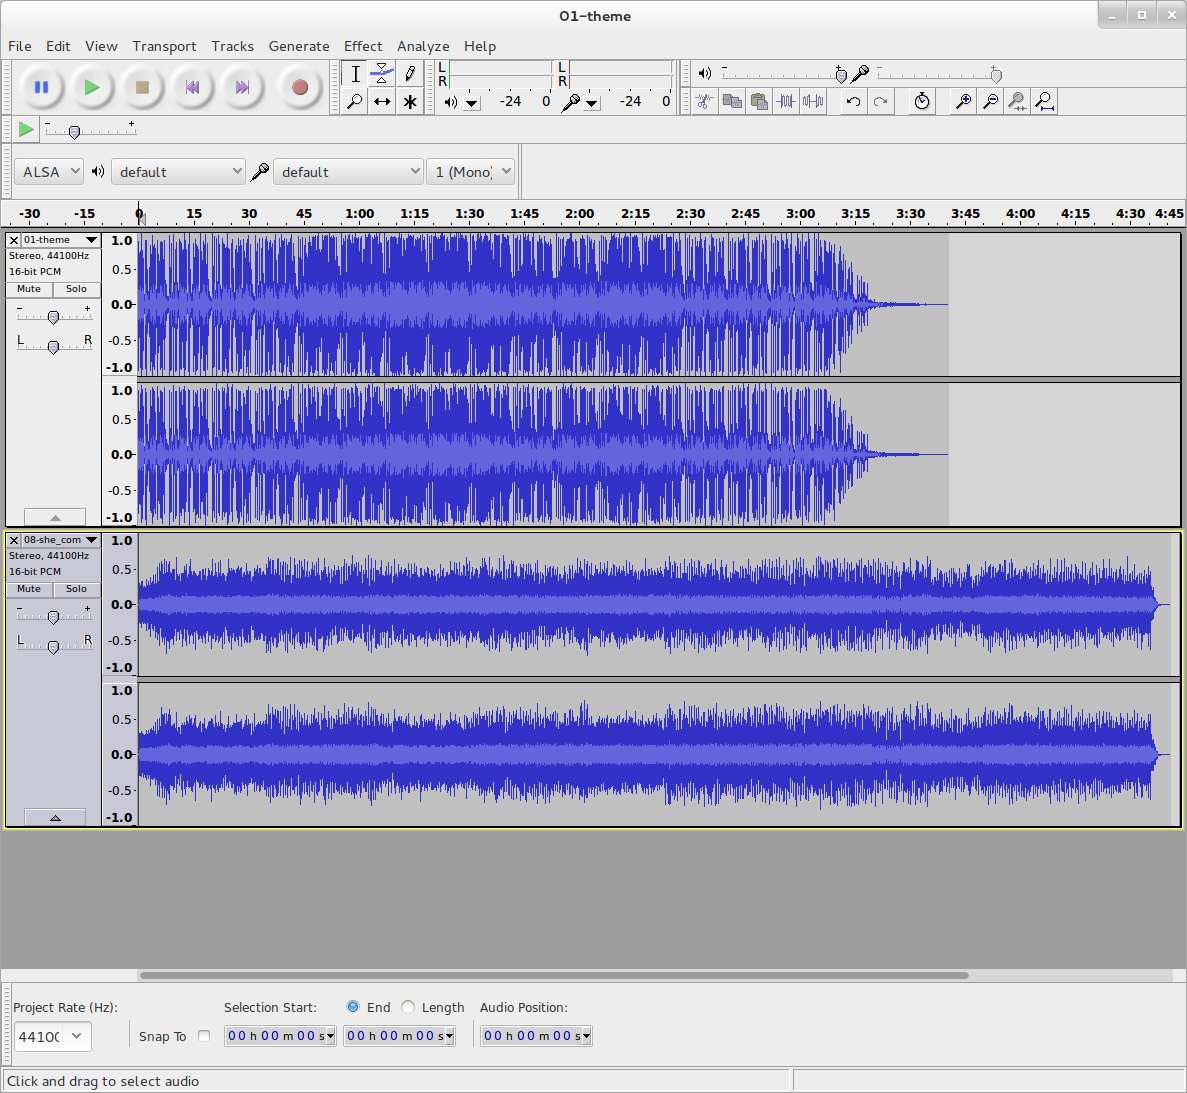The image size is (1187, 1093).
Task: Start recording with the Record button
Action: point(300,87)
